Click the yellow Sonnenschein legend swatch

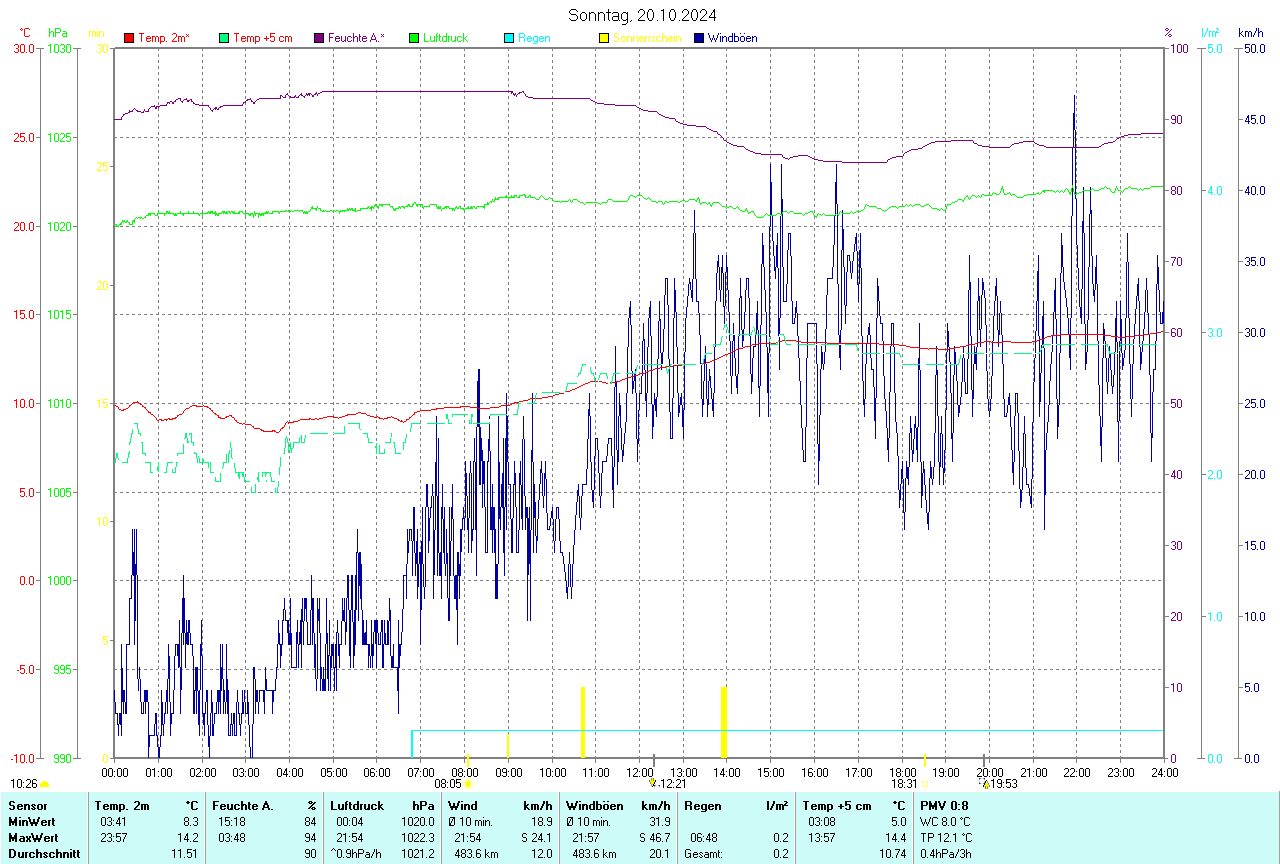coord(604,38)
